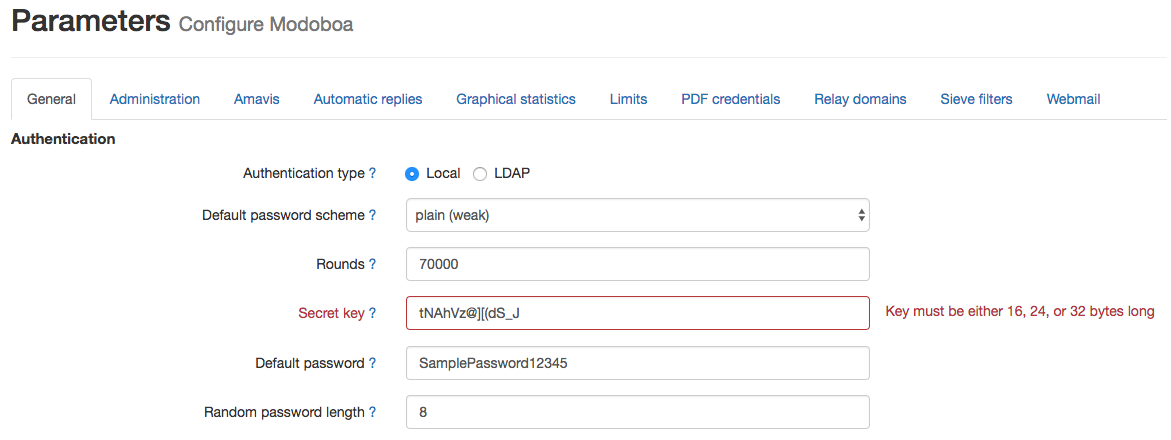
Task: Open help for Default password scheme
Action: click(372, 215)
